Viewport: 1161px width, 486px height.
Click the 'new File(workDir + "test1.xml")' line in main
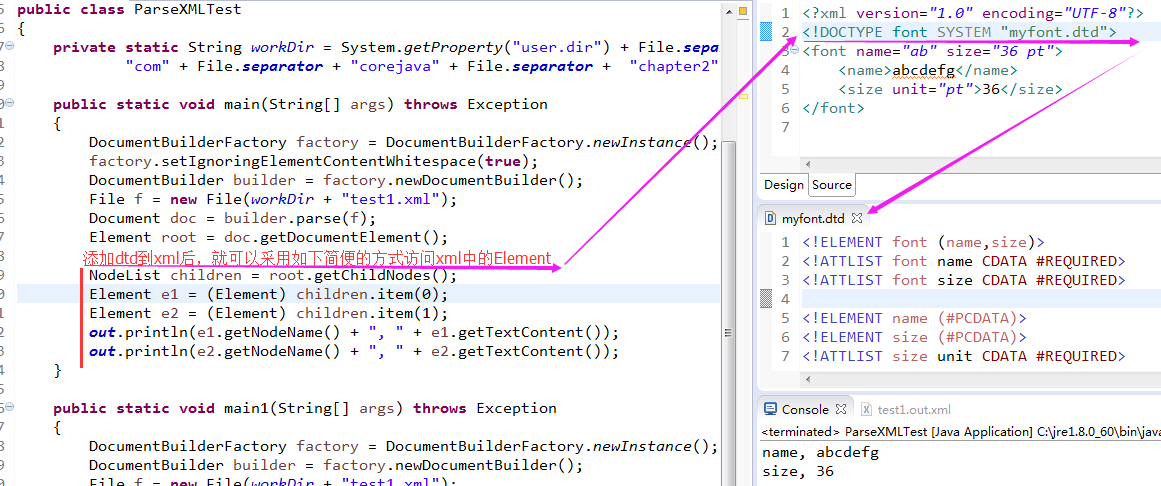[273, 199]
